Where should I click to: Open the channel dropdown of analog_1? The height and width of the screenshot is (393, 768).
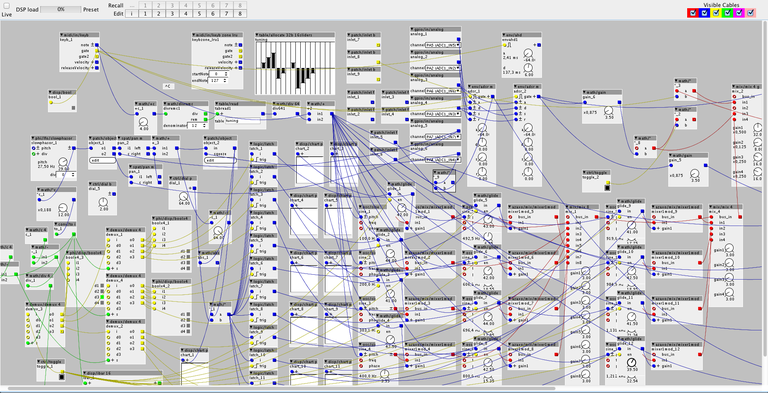443,45
